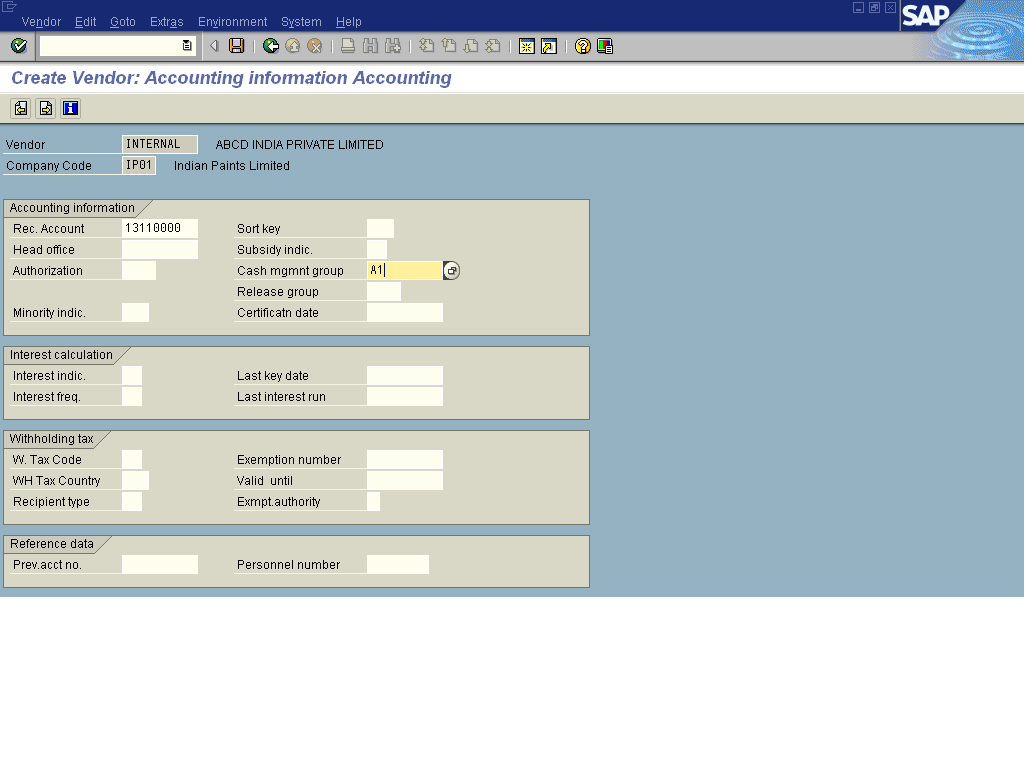Go to the next screen icon

(46, 108)
